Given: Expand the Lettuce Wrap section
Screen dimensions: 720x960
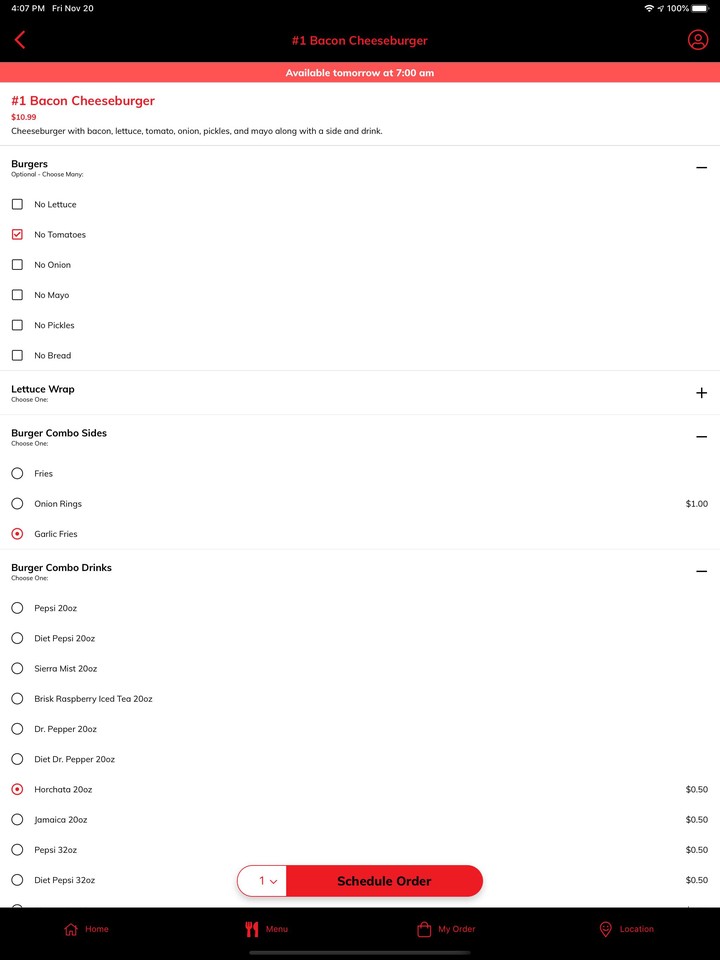Looking at the screenshot, I should coord(701,393).
